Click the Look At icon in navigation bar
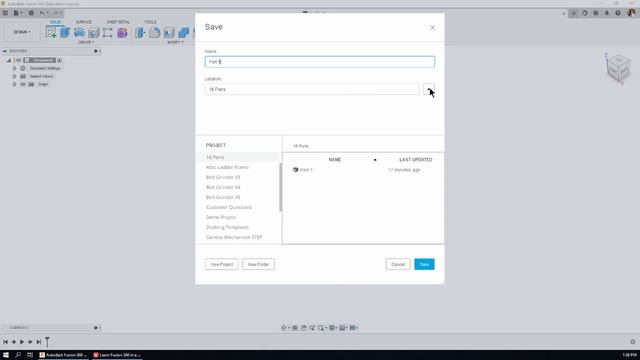Image resolution: width=640 pixels, height=360 pixels. point(295,328)
